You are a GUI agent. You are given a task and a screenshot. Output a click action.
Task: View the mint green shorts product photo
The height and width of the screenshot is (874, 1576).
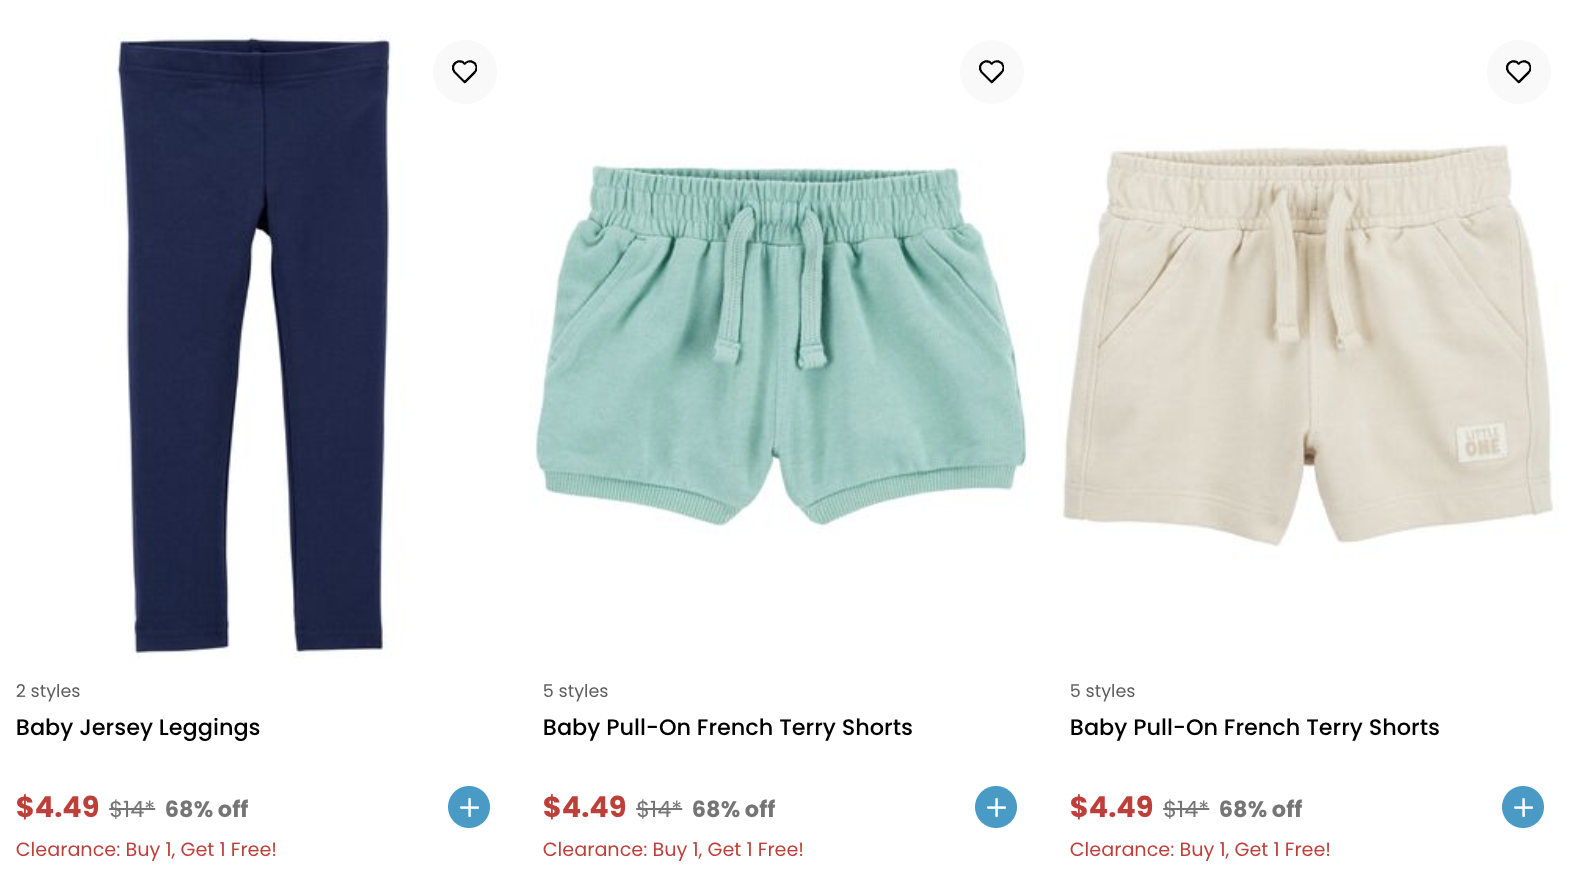coord(780,345)
